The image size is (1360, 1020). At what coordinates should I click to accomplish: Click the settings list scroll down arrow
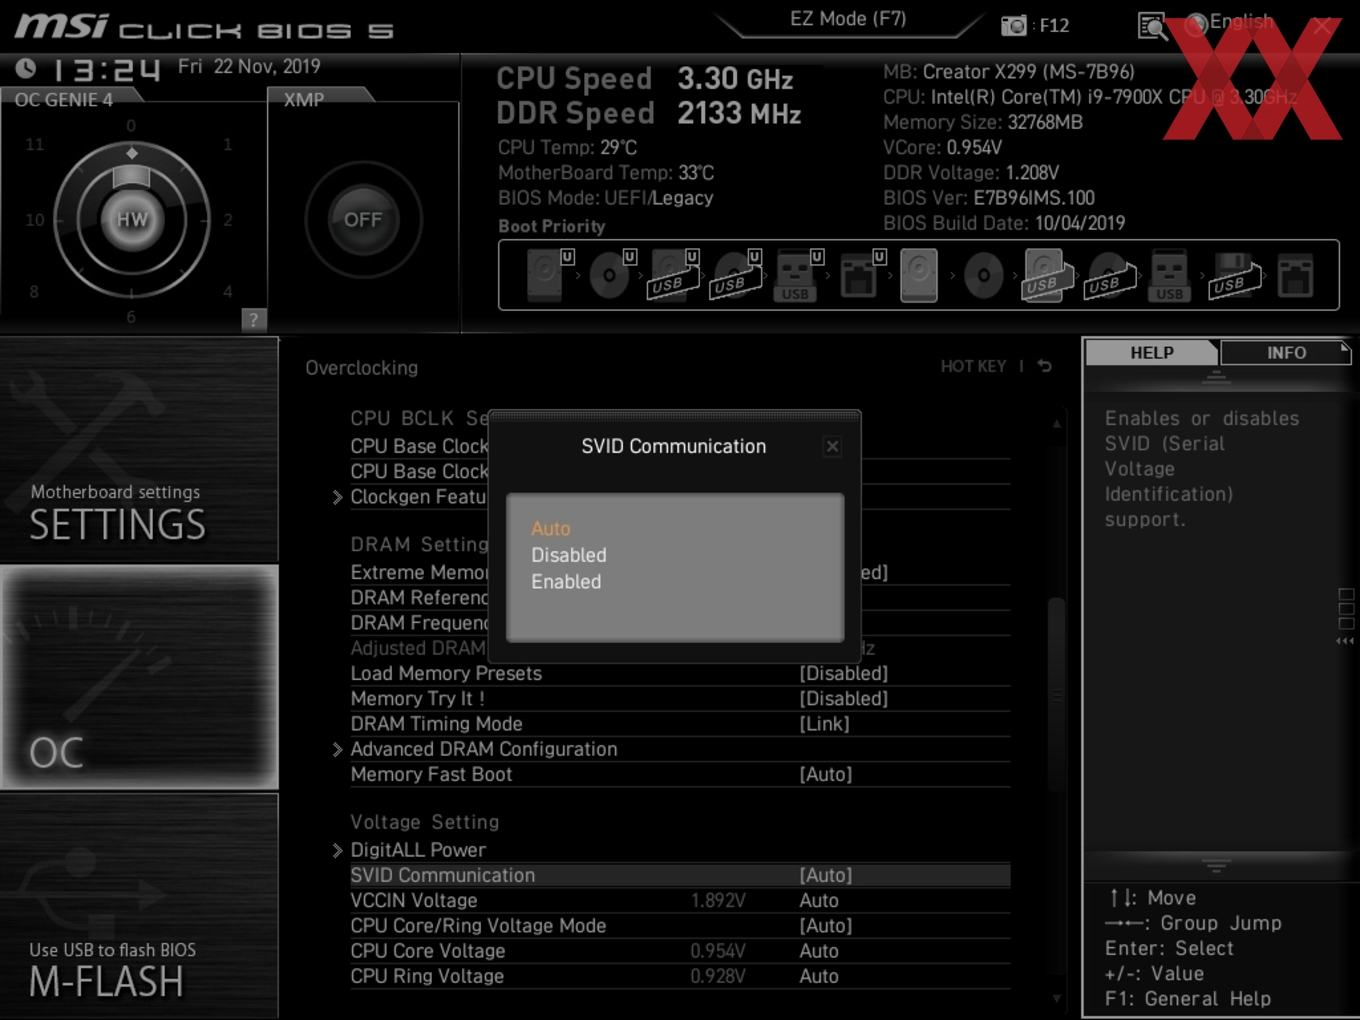tap(1056, 998)
